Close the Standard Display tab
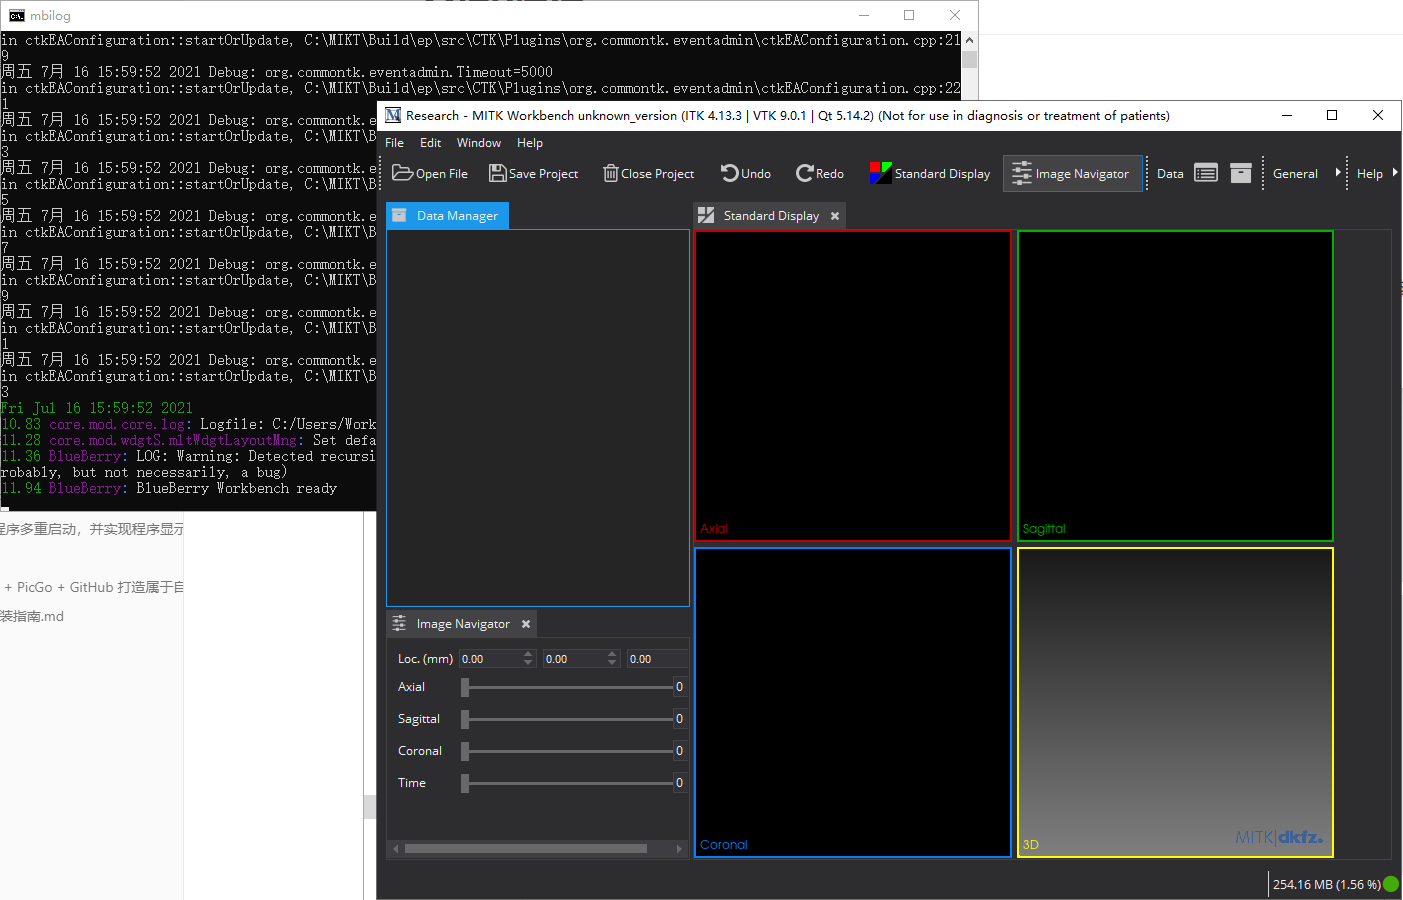 tap(835, 216)
